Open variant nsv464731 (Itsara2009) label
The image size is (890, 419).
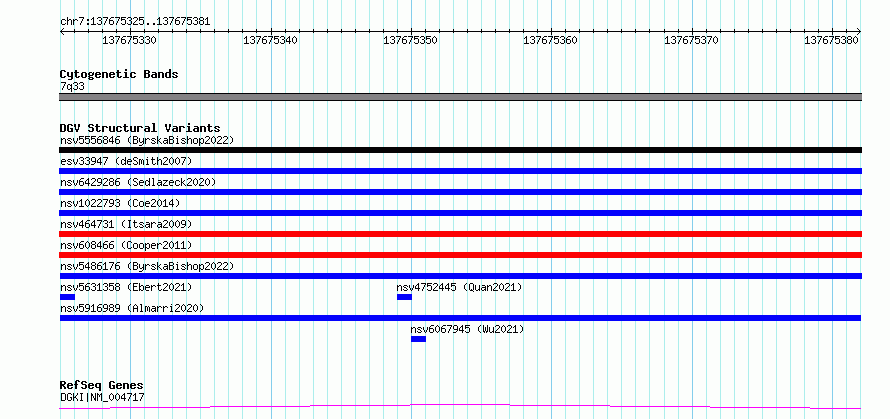point(126,224)
